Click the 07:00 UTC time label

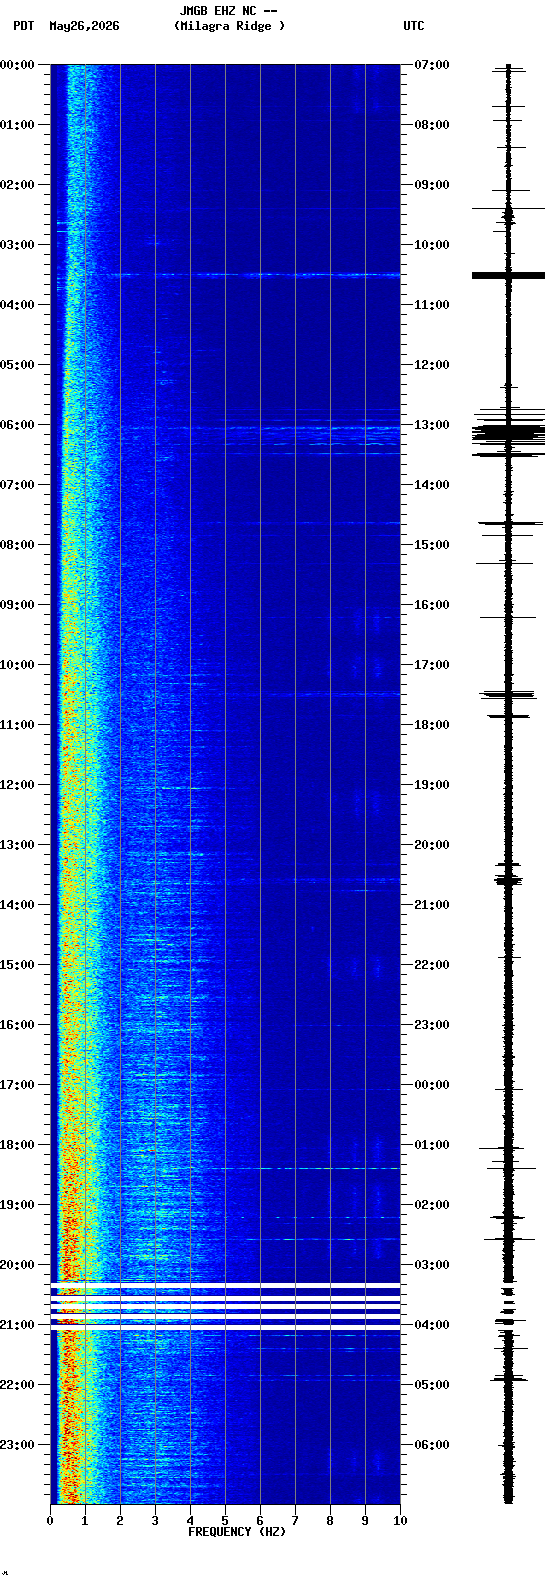[432, 65]
